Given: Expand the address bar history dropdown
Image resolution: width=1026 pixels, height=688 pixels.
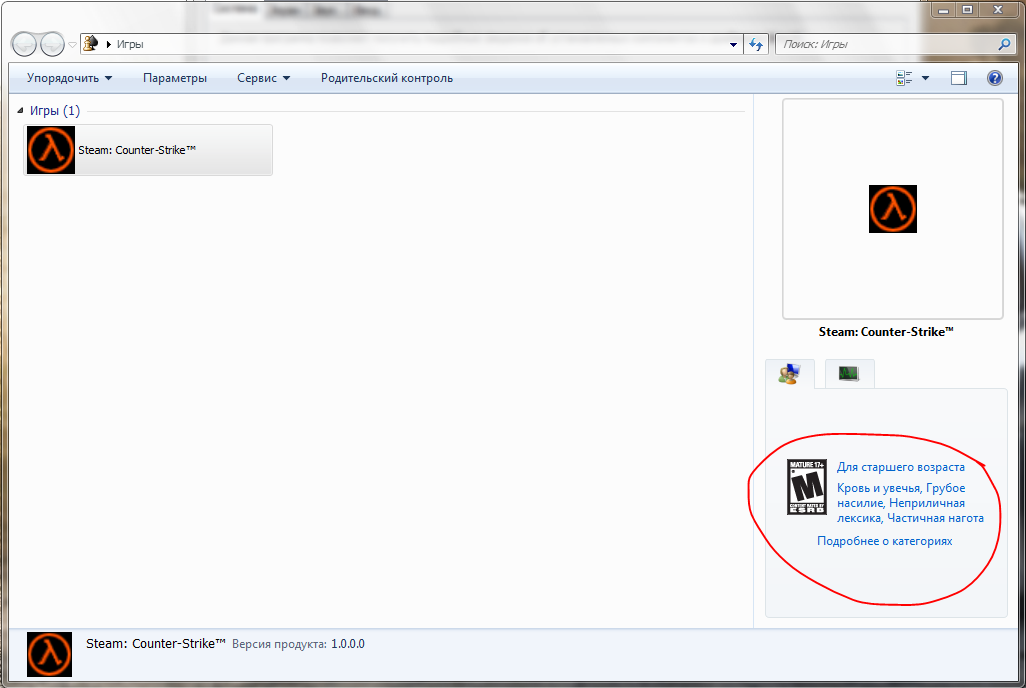Looking at the screenshot, I should tap(734, 45).
